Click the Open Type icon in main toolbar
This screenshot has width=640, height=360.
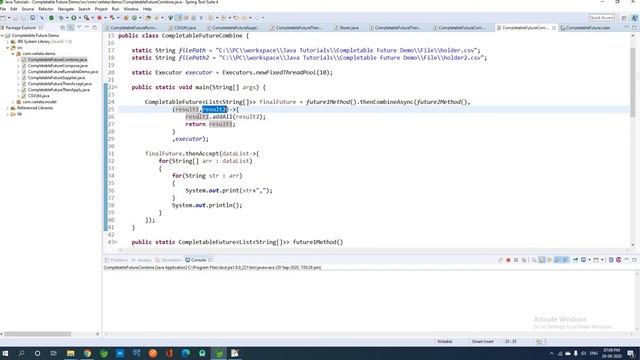(148, 18)
